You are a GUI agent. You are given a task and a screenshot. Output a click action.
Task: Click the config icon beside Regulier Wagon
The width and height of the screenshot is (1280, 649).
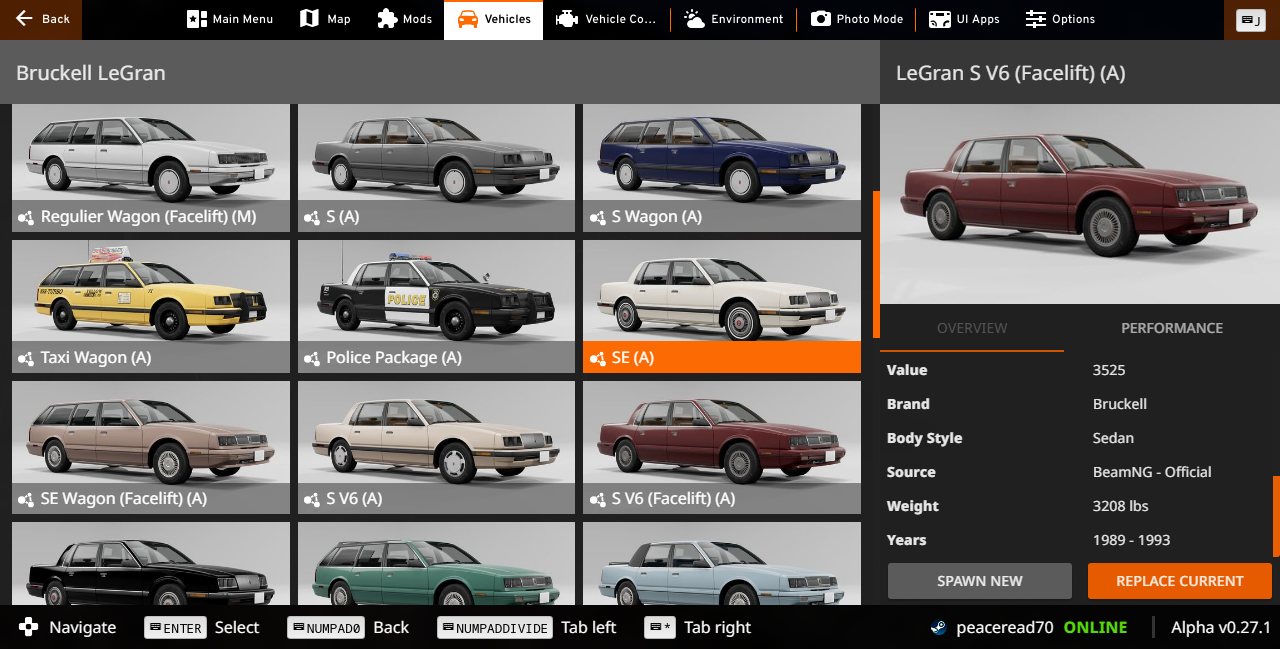pyautogui.click(x=26, y=217)
